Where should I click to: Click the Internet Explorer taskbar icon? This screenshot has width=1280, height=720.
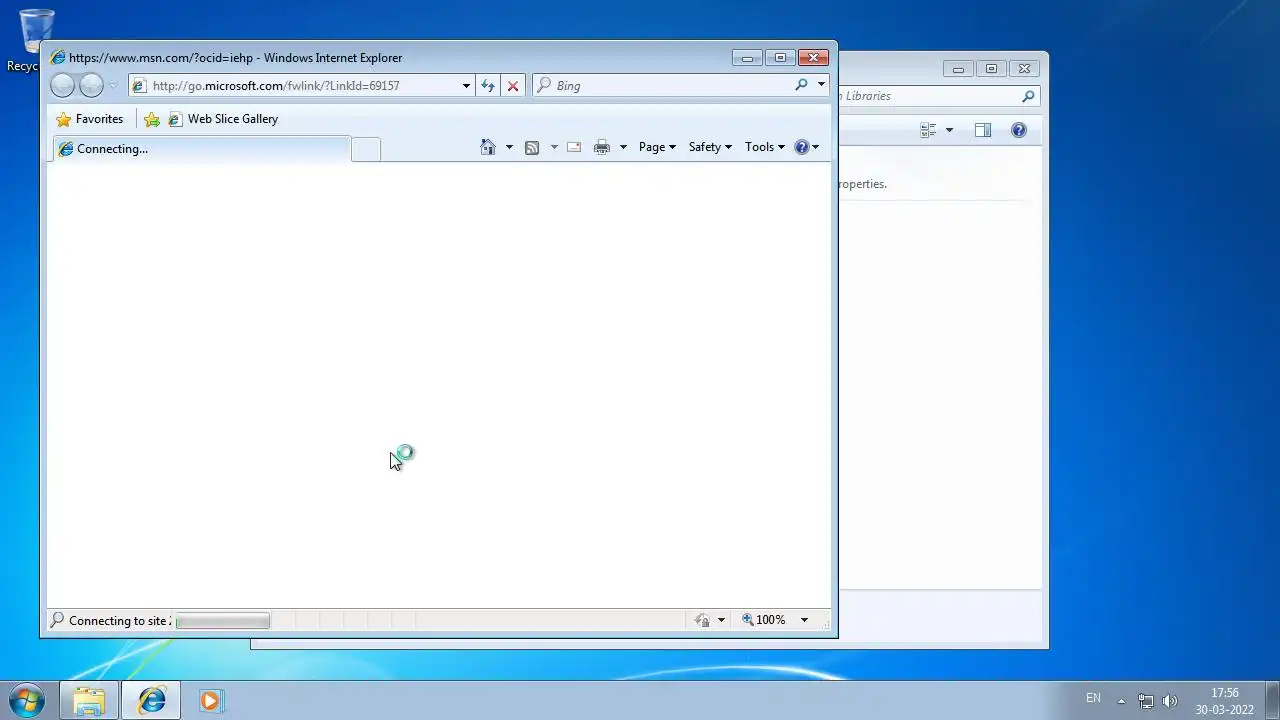[x=152, y=701]
